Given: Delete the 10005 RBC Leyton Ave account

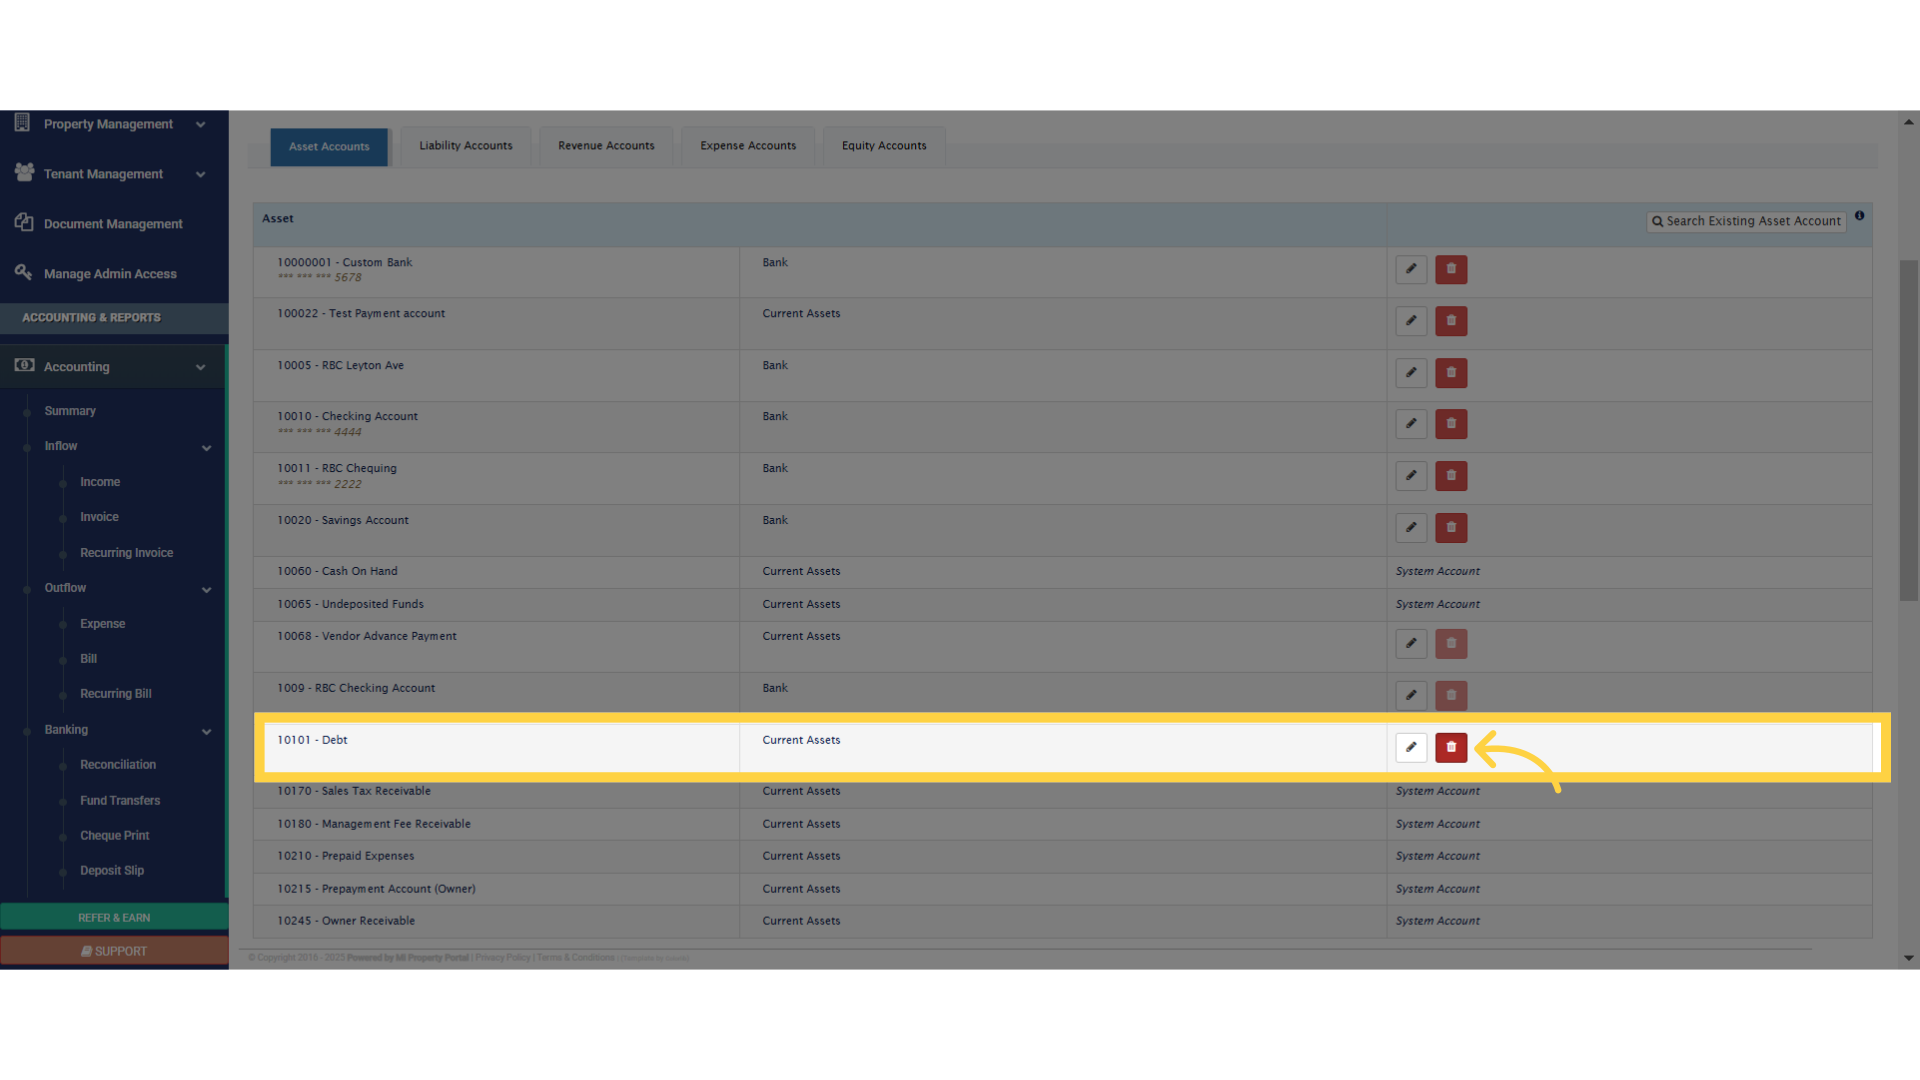Looking at the screenshot, I should click(1451, 373).
